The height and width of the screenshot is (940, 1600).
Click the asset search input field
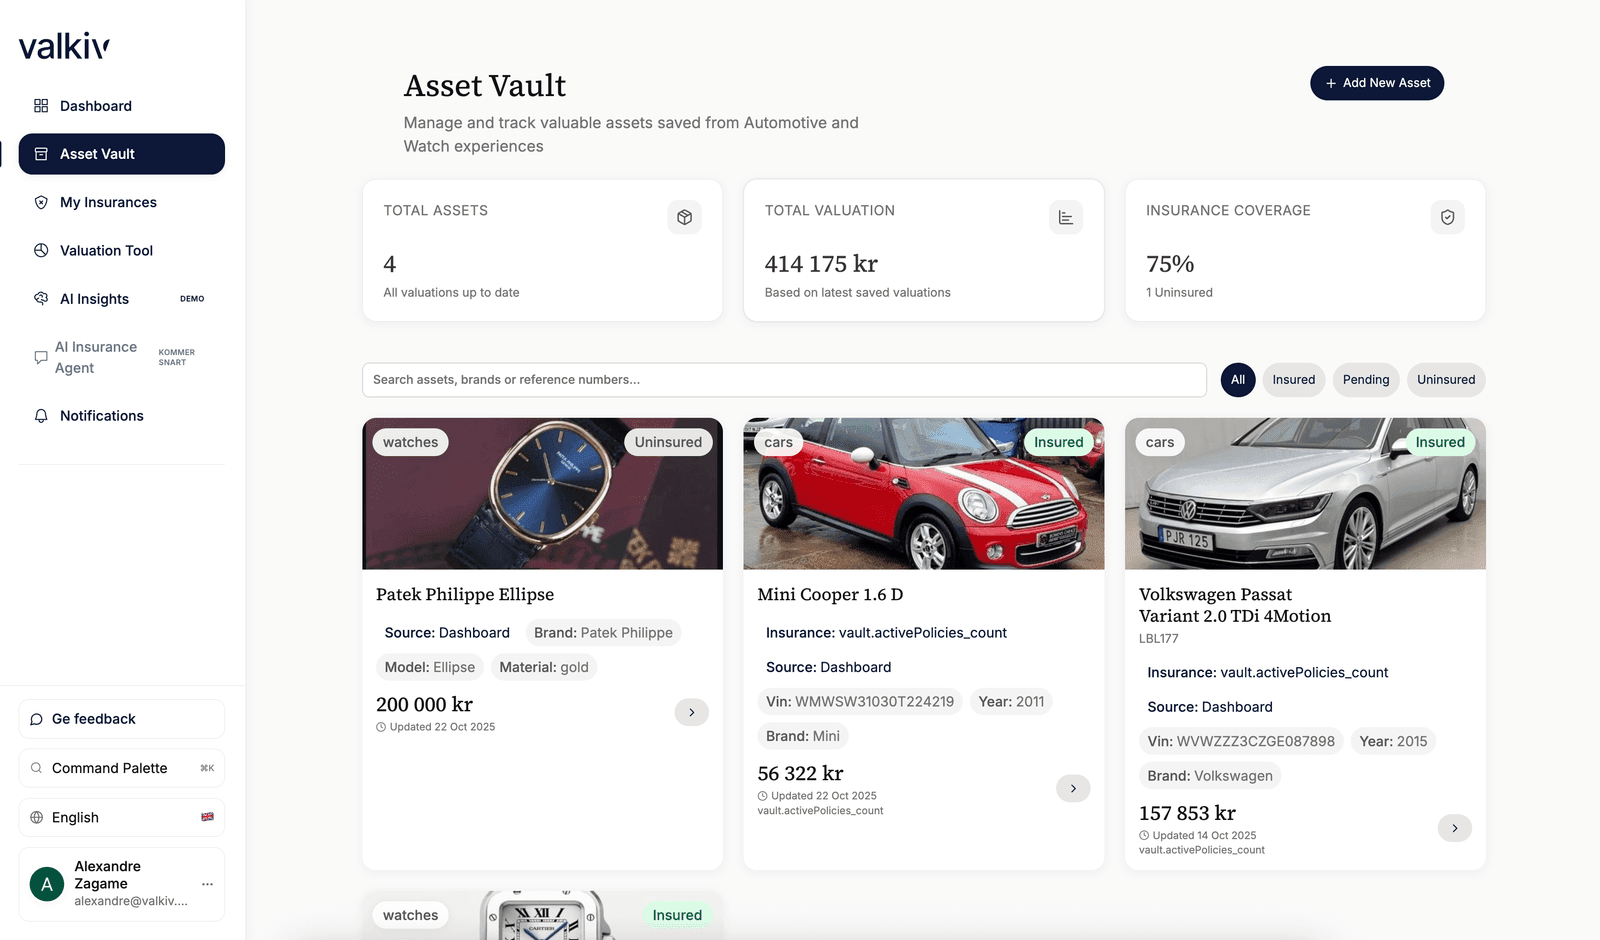(x=784, y=380)
